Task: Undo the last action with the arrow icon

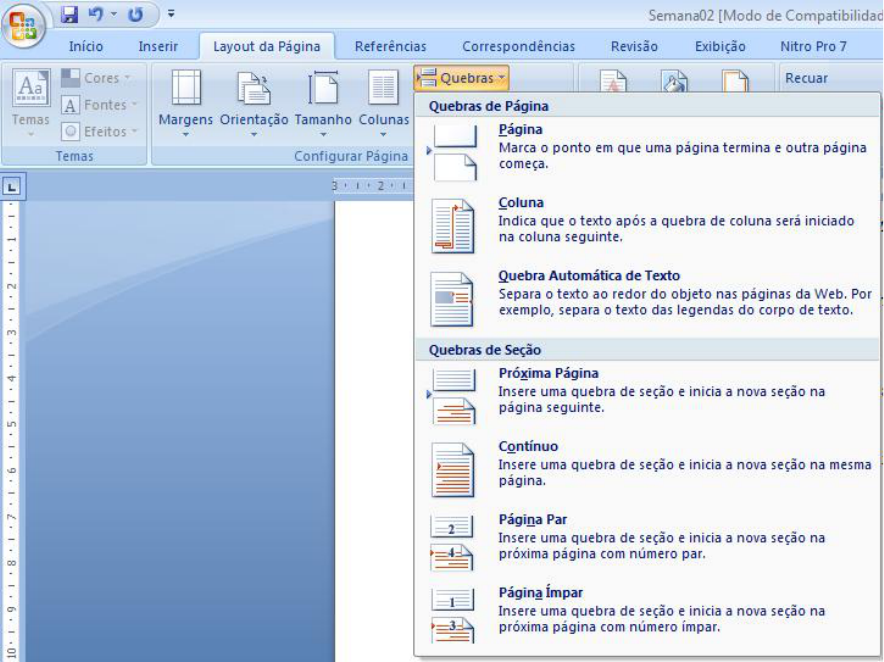Action: coord(95,15)
